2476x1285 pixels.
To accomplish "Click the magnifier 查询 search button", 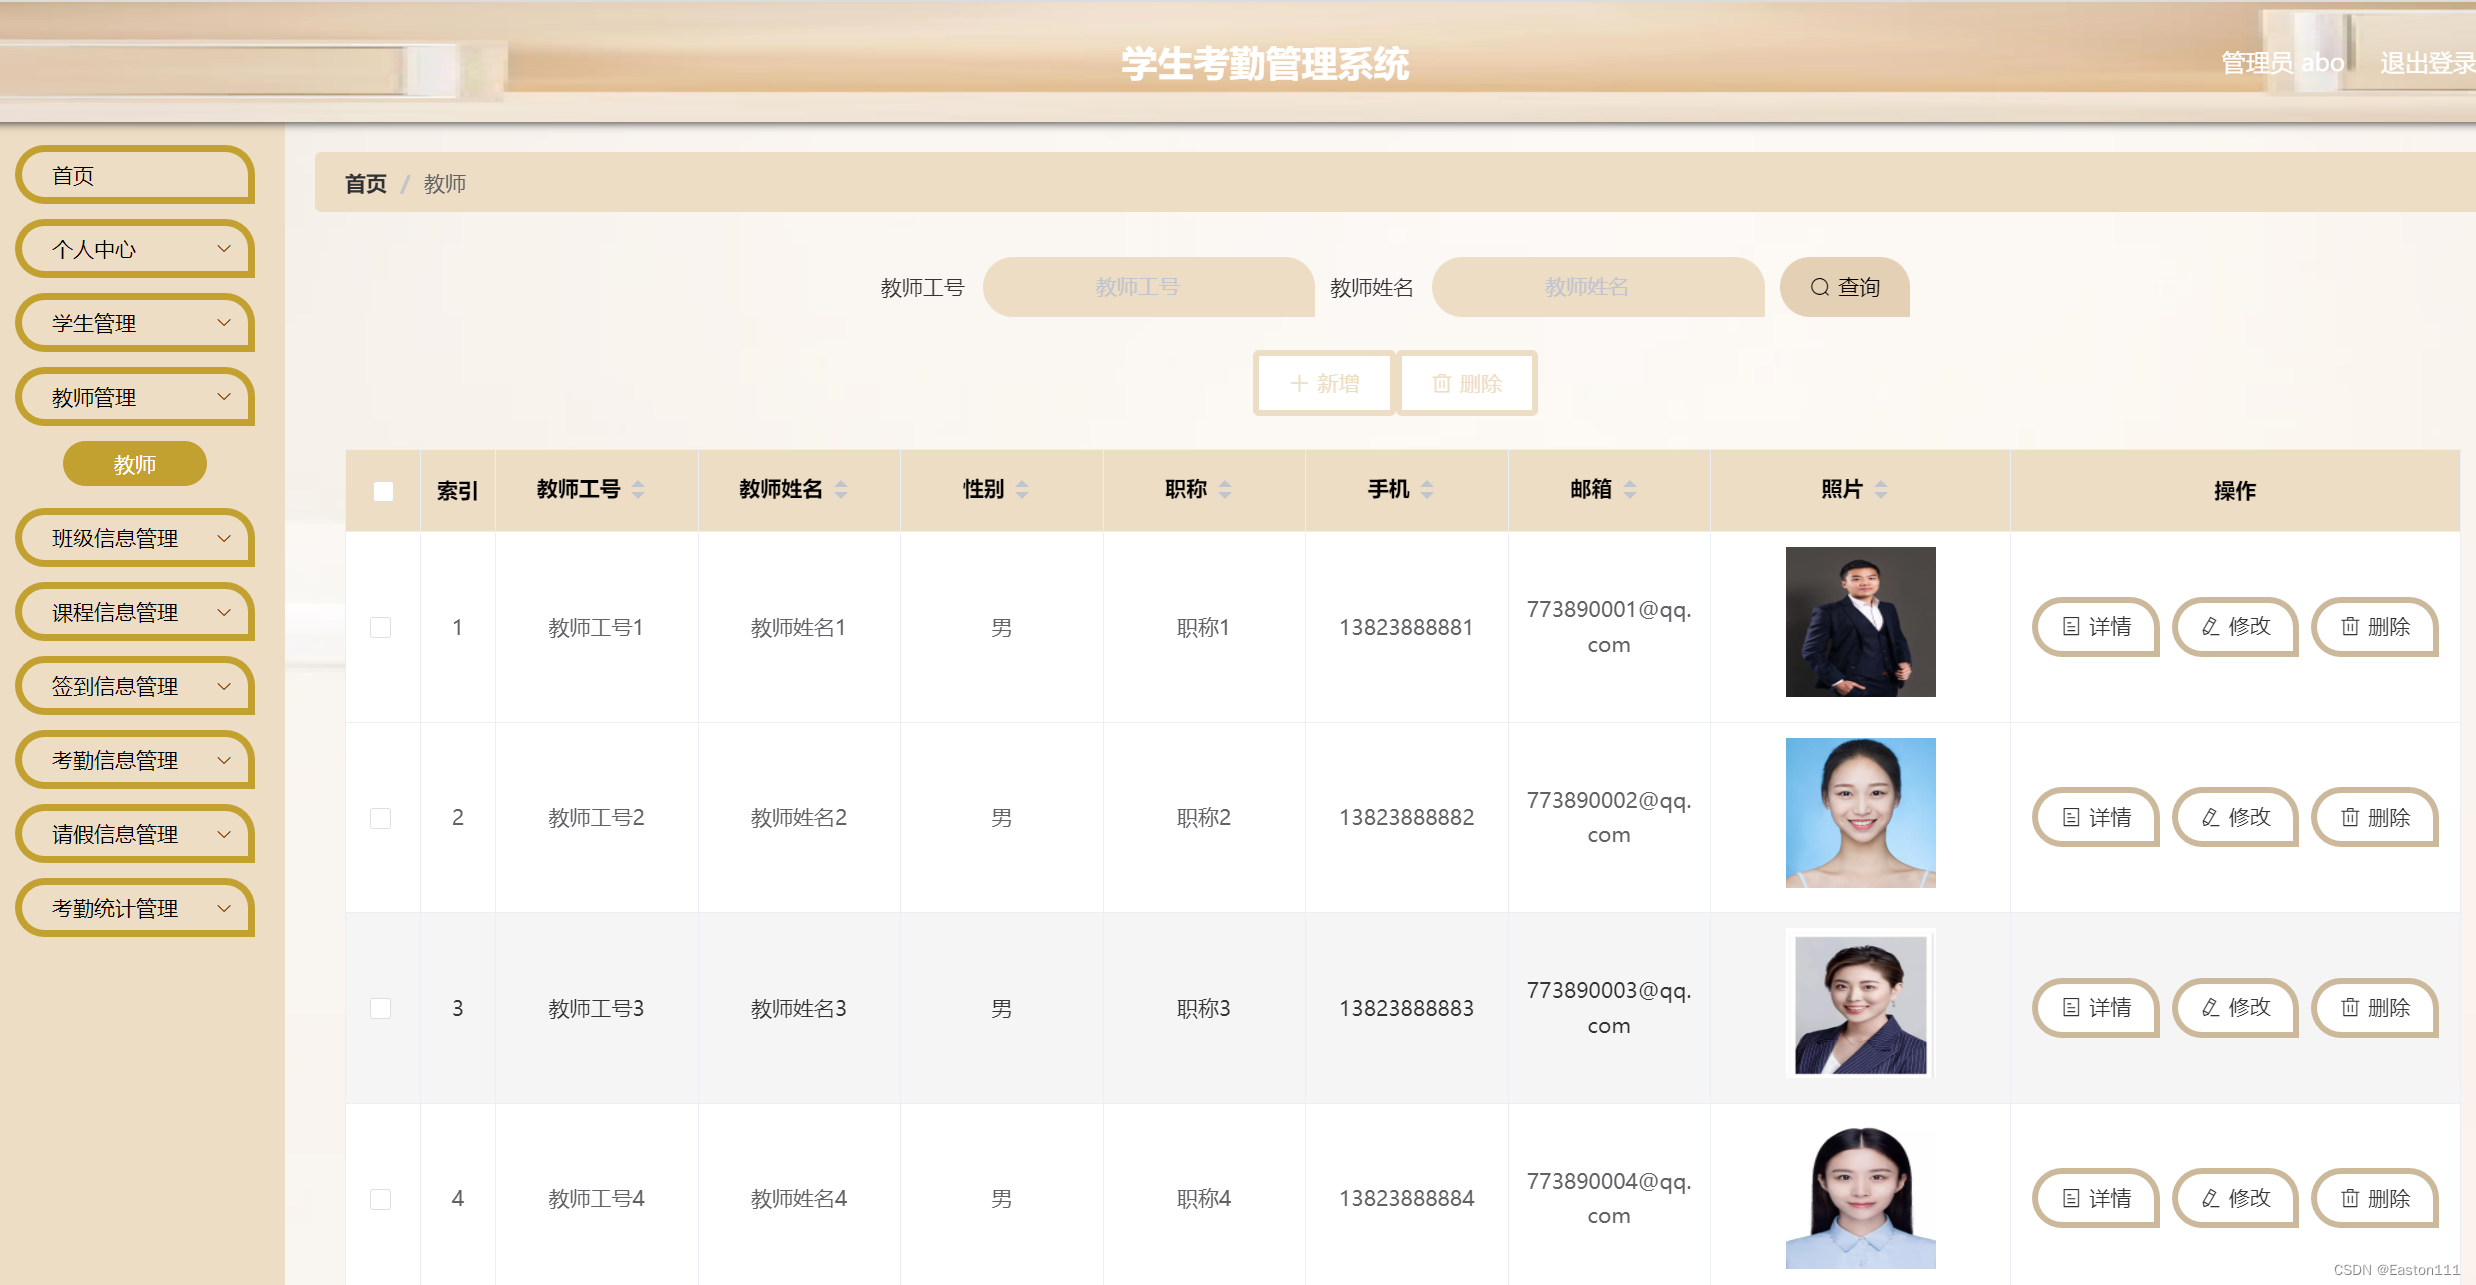I will coord(1844,288).
